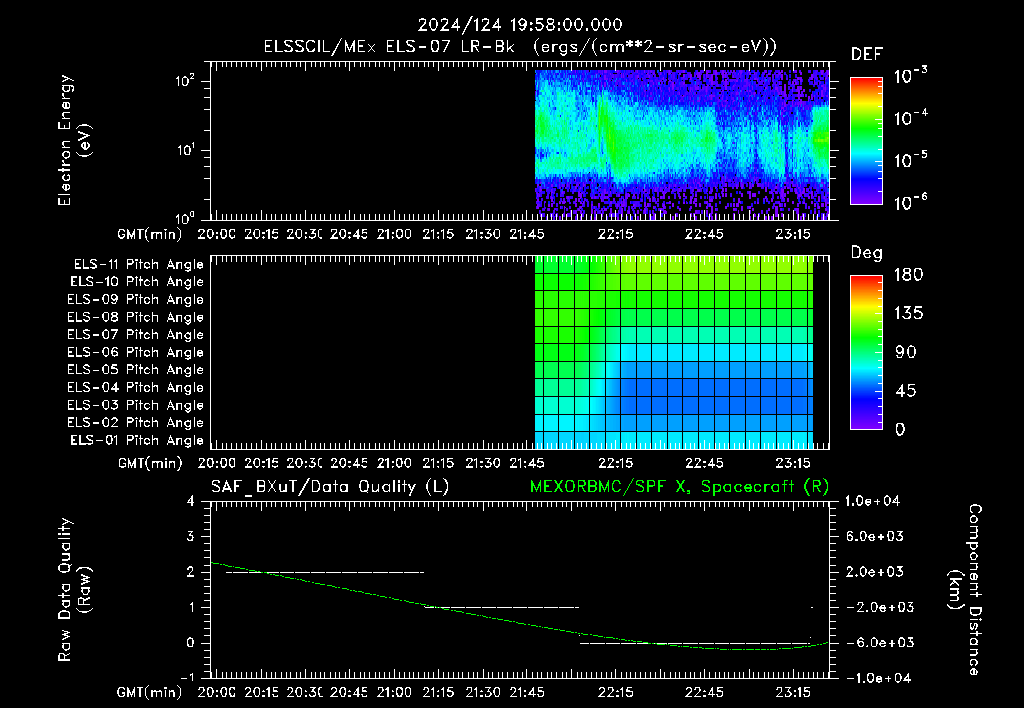Screen dimensions: 1024x708
Task: Select the ELS-06 Pitch Angle row label
Action: [136, 353]
